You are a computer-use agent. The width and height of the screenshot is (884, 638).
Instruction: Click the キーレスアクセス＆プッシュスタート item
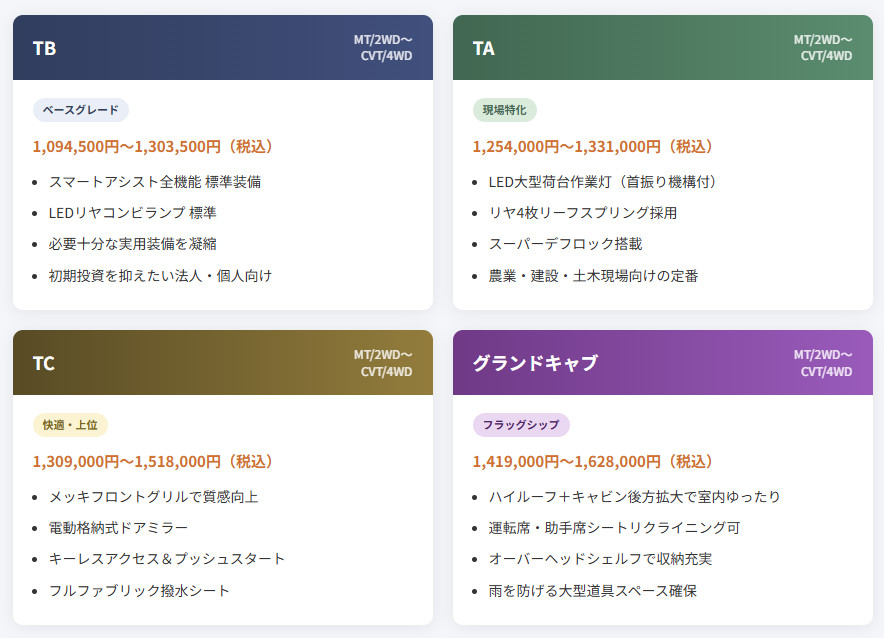(x=167, y=559)
